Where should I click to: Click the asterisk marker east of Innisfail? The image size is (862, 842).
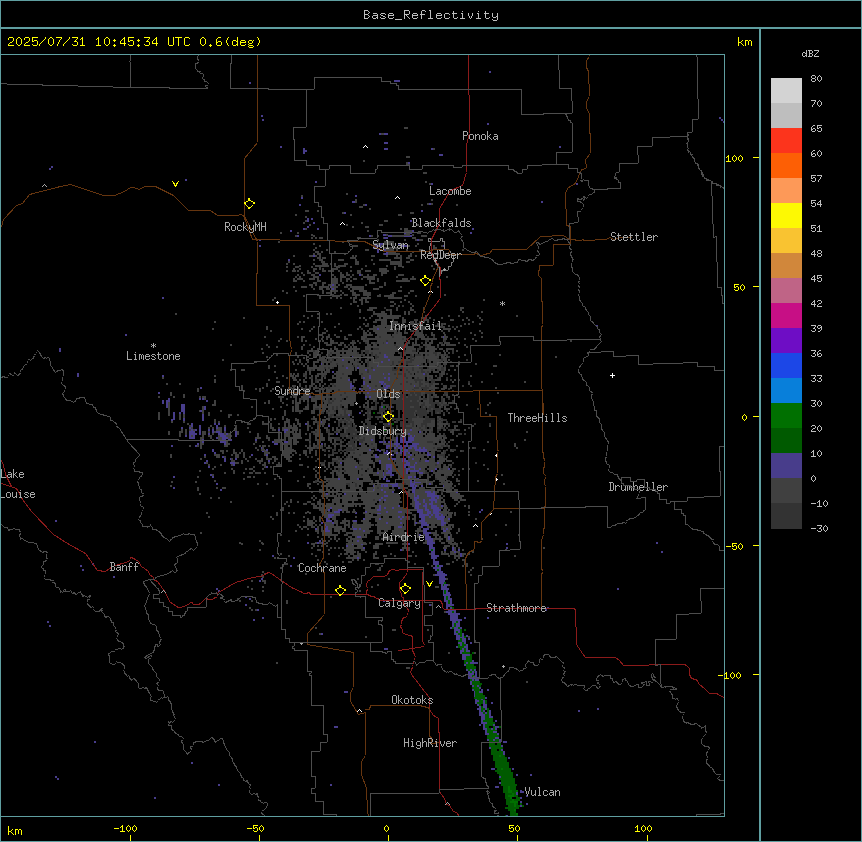[502, 303]
